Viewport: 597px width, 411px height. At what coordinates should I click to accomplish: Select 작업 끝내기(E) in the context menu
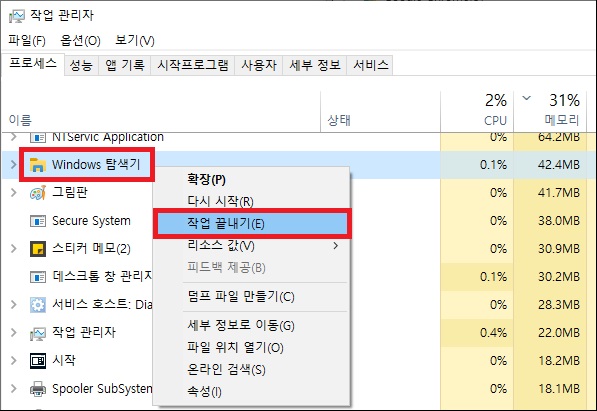click(252, 223)
